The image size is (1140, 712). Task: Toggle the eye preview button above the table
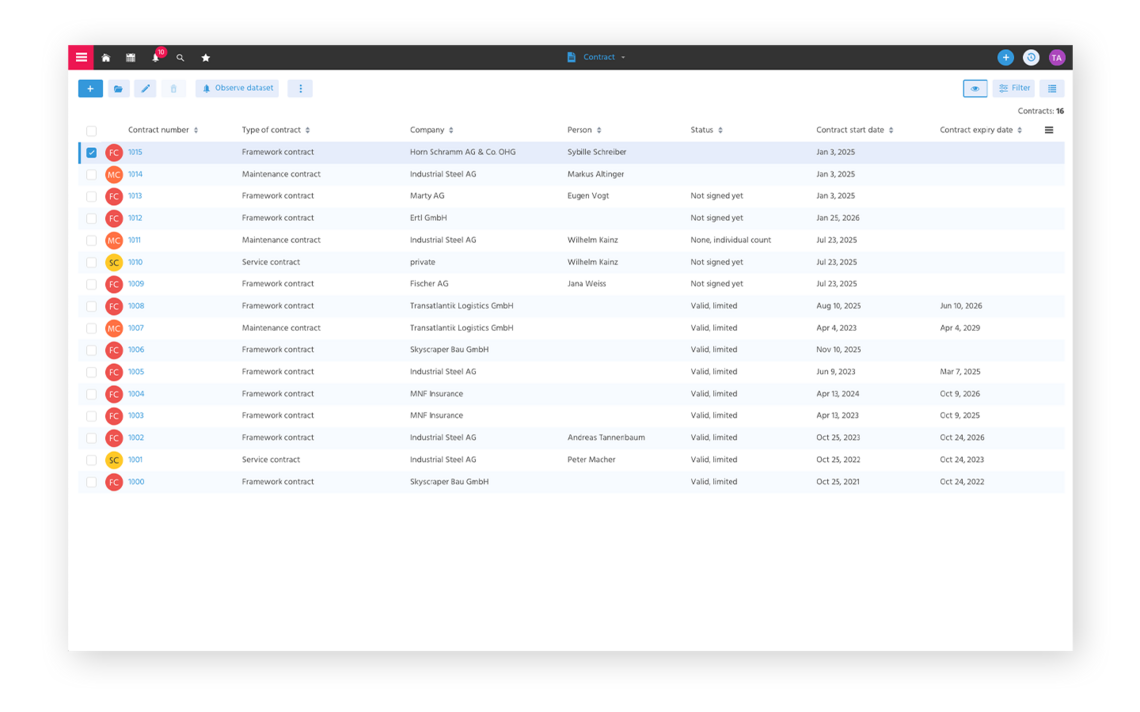click(x=974, y=88)
